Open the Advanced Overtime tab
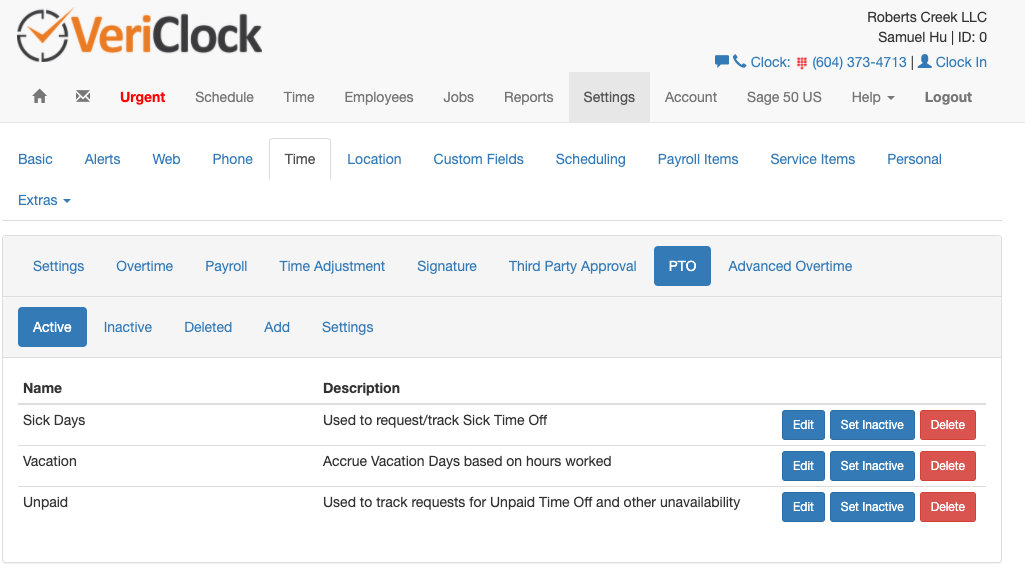Image resolution: width=1025 pixels, height=575 pixels. pyautogui.click(x=790, y=266)
